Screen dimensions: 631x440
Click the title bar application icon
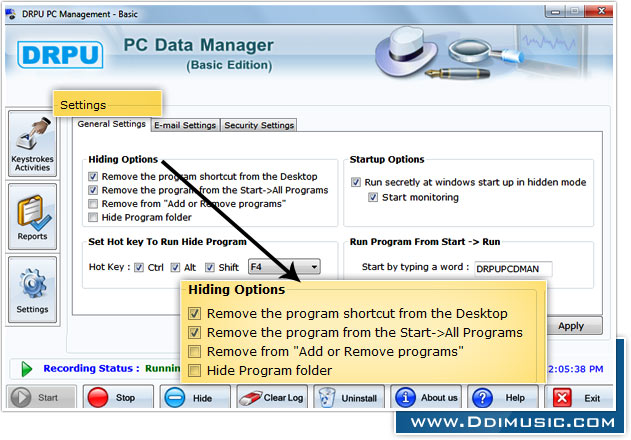point(11,14)
